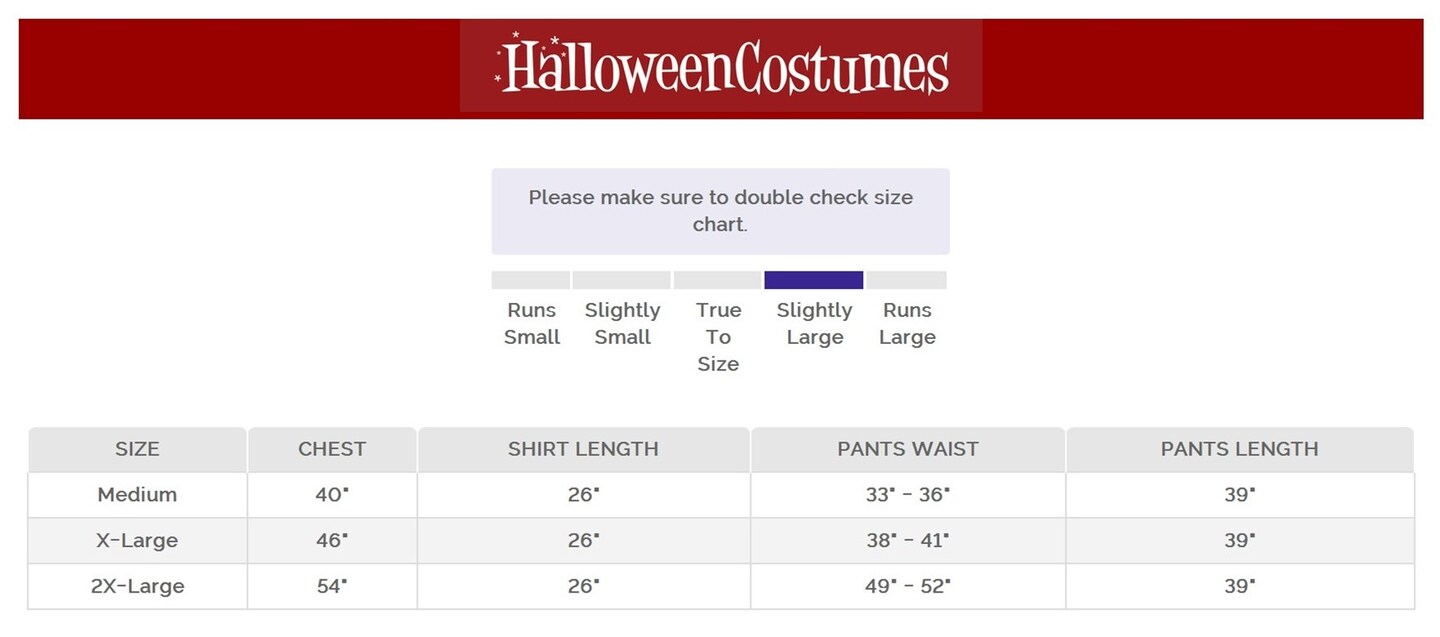Select the Slightly Small fit segment

621,280
